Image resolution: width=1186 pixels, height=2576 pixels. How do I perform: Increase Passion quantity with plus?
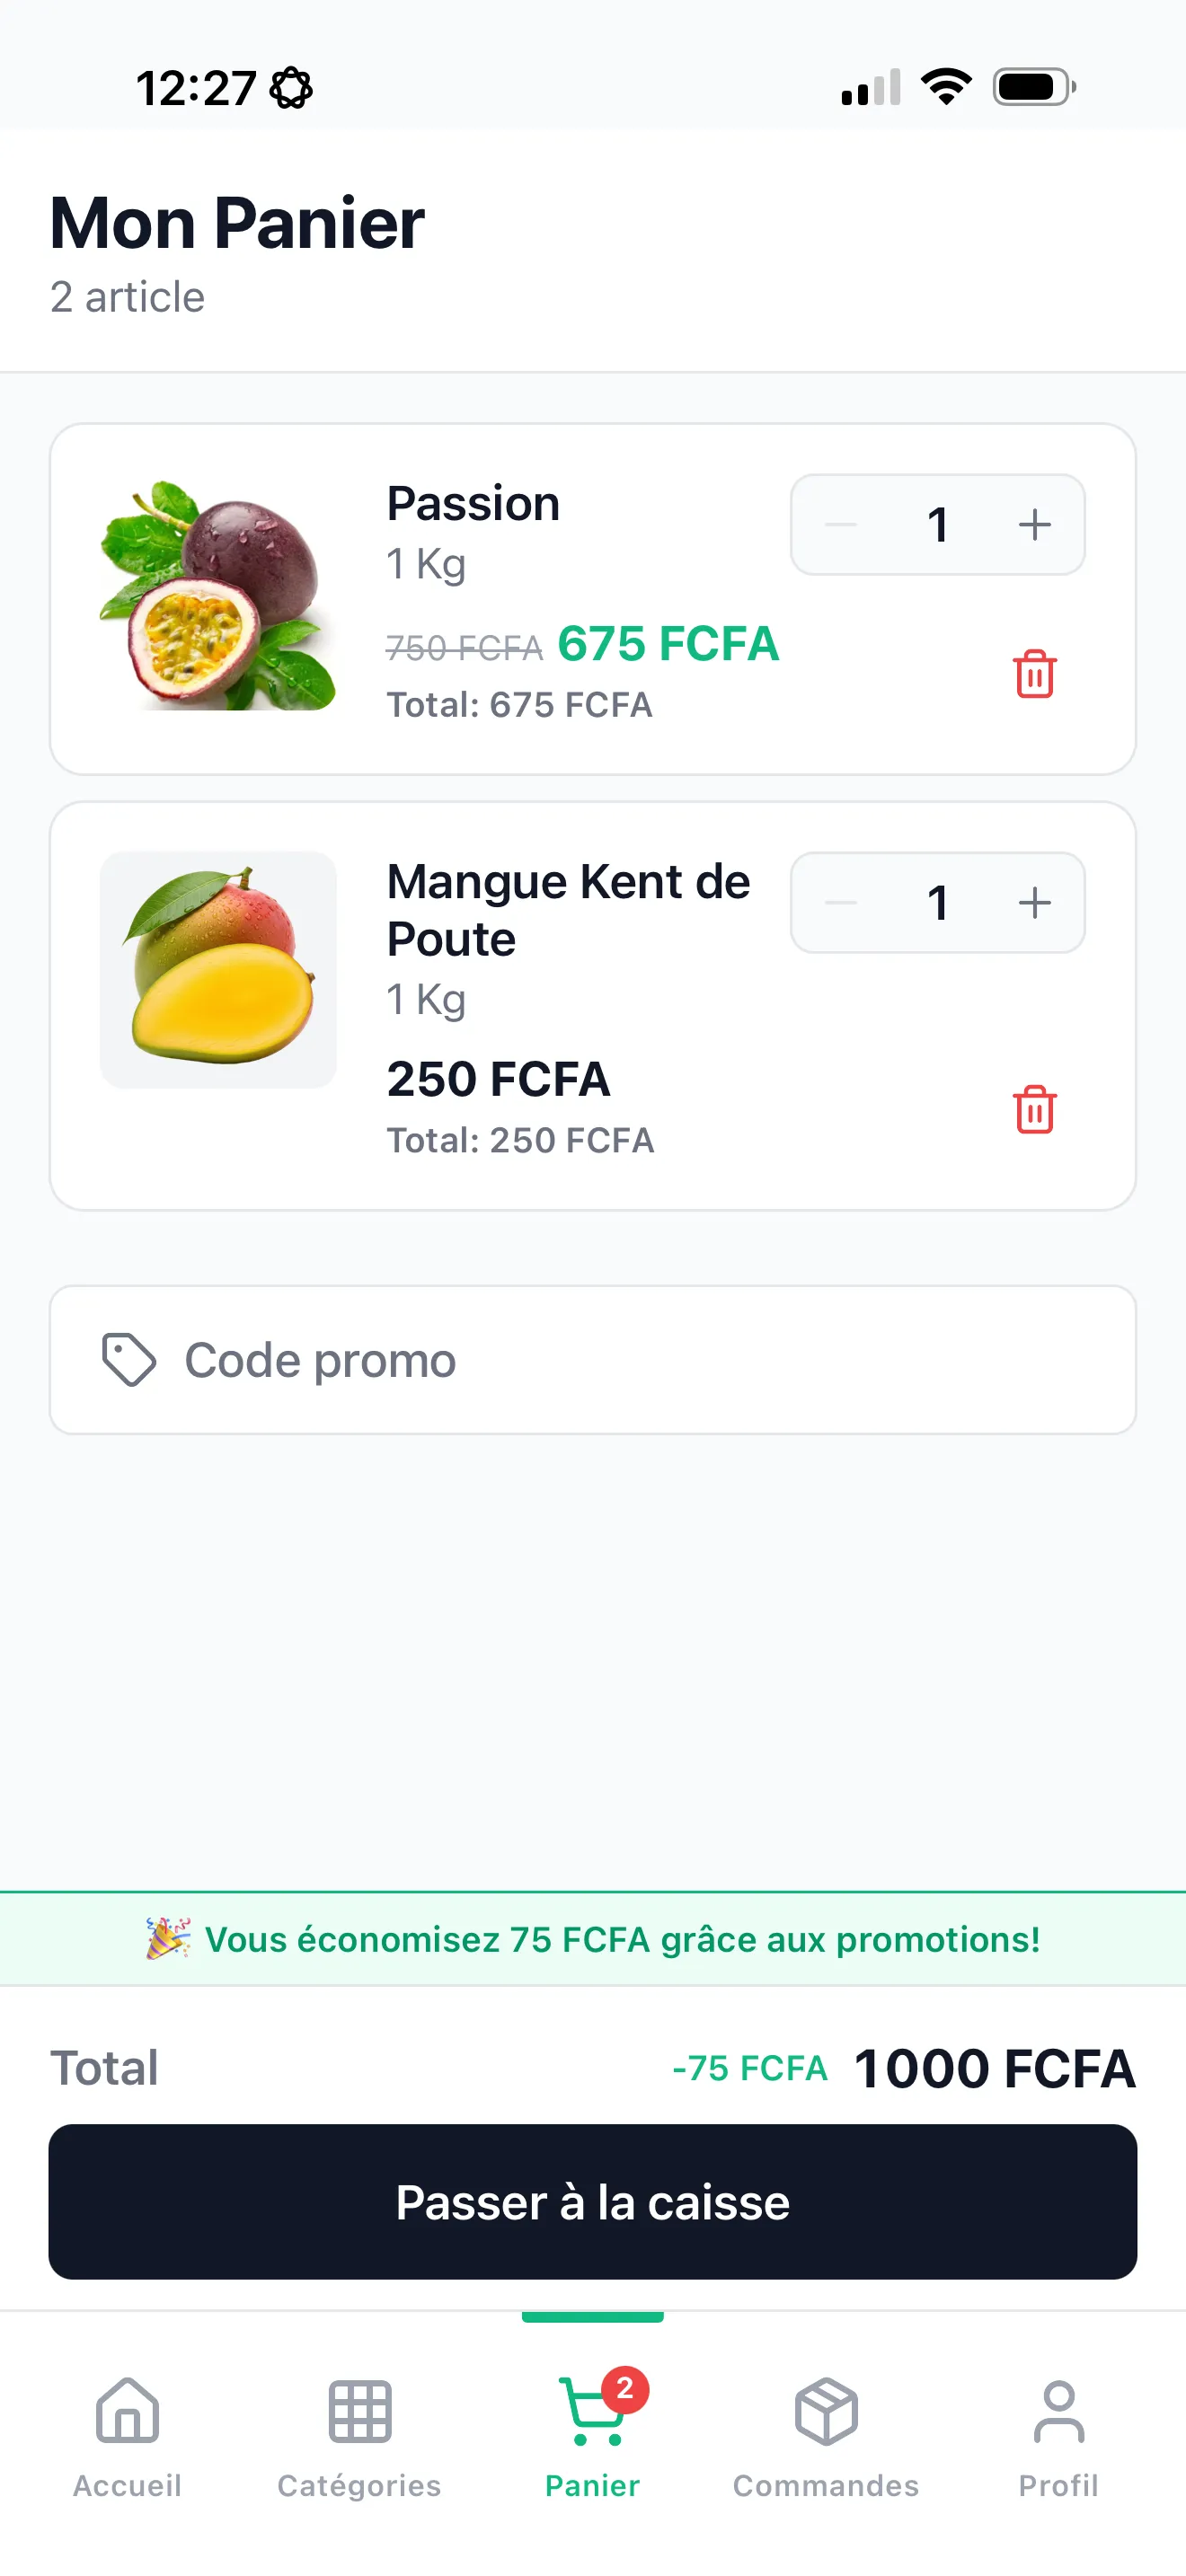[x=1034, y=525]
